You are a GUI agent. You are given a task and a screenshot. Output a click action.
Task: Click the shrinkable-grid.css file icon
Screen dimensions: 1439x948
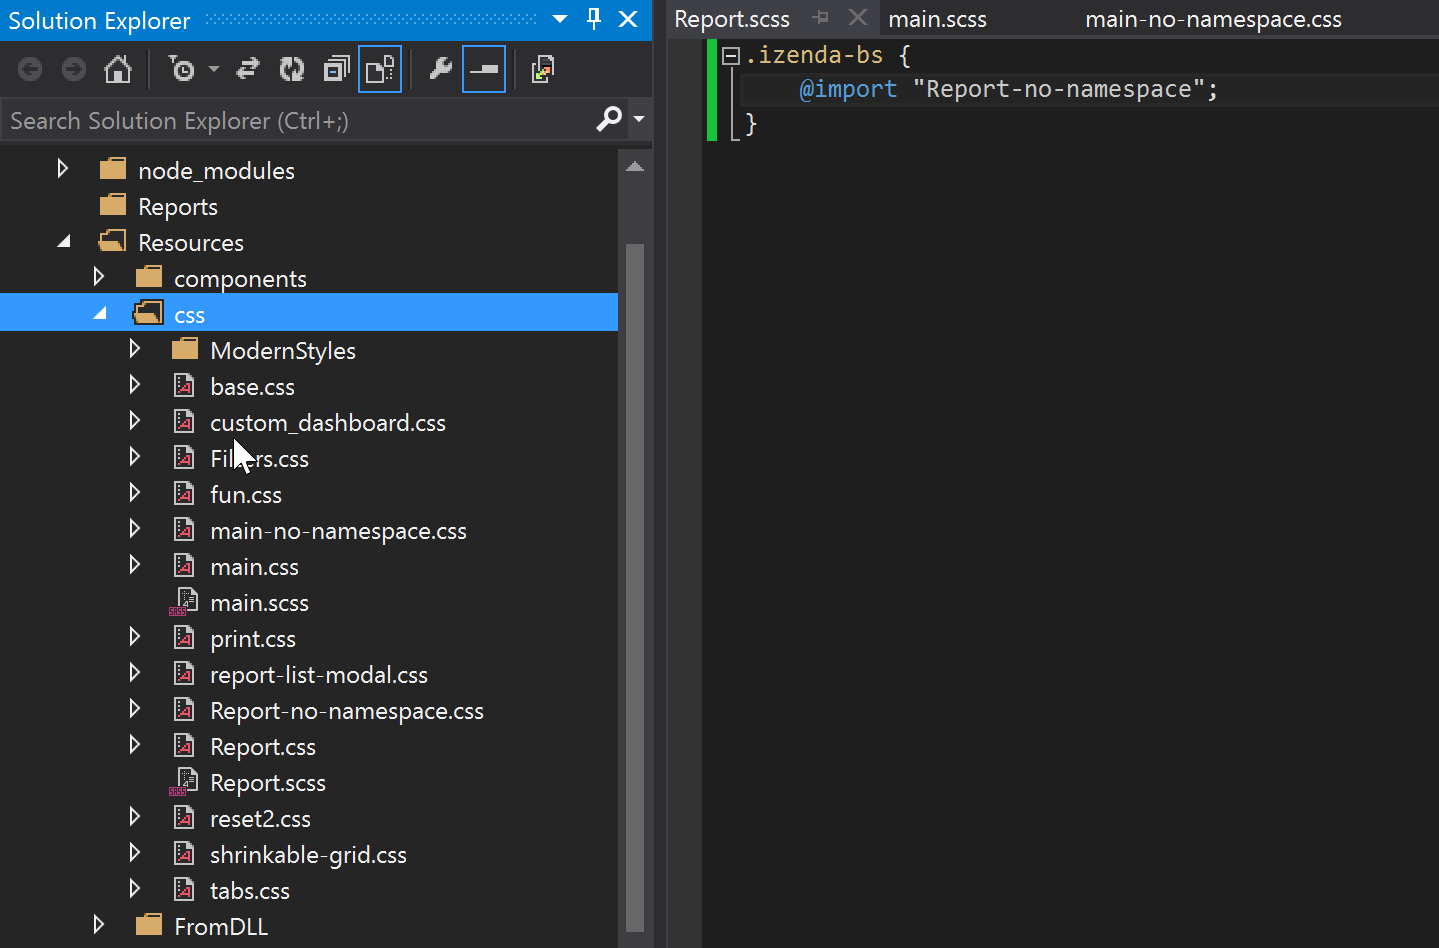coord(184,853)
